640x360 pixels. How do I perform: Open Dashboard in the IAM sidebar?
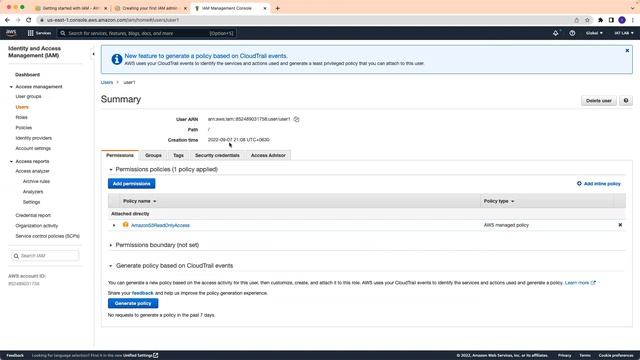pyautogui.click(x=27, y=75)
